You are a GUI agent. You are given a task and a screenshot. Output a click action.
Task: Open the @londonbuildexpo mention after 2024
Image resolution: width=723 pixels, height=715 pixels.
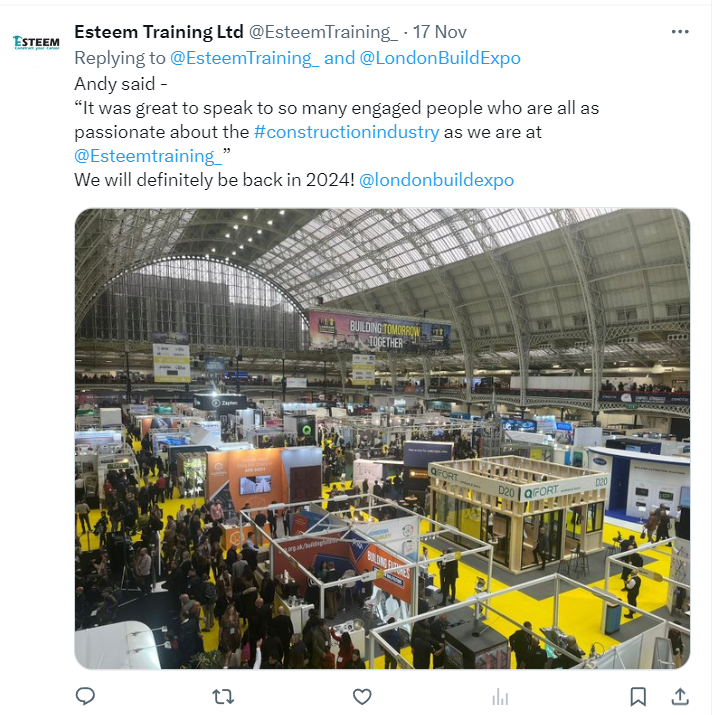(436, 180)
